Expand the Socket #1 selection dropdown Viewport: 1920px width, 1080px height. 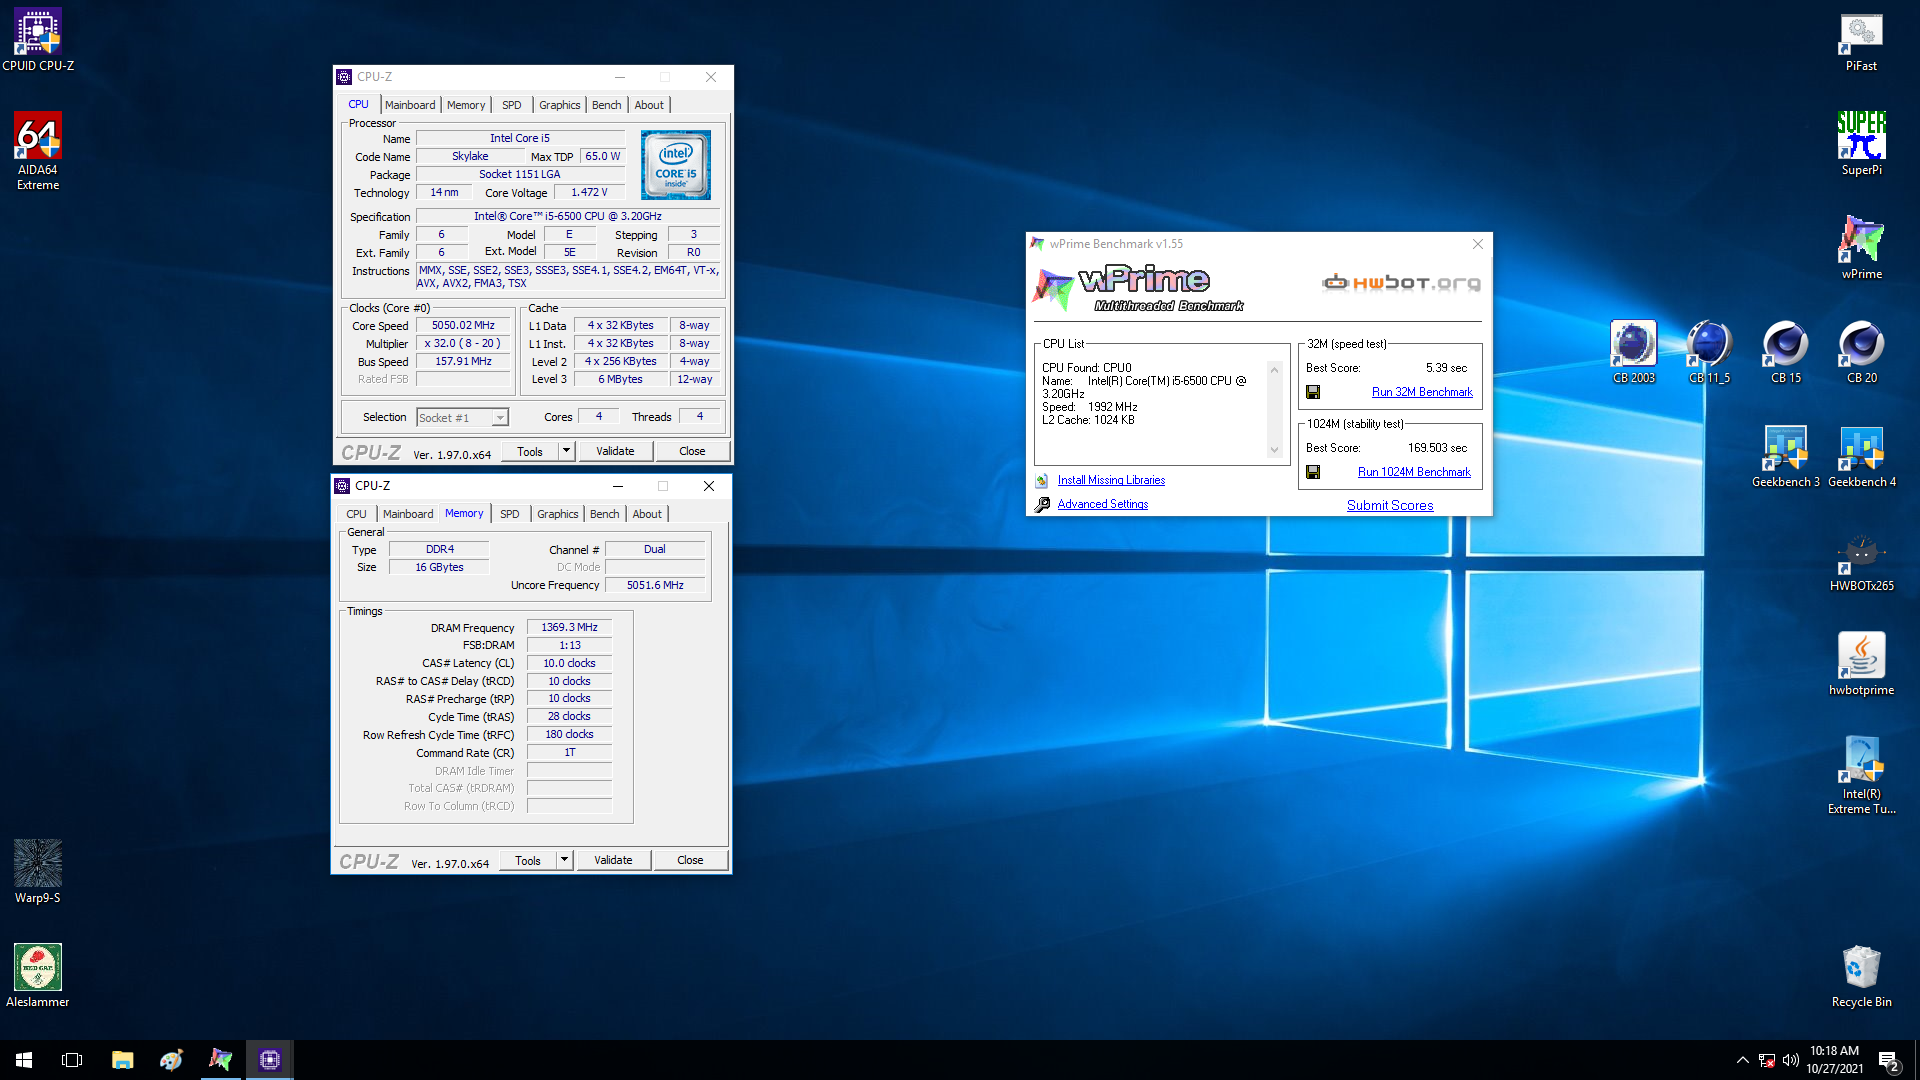tap(500, 418)
